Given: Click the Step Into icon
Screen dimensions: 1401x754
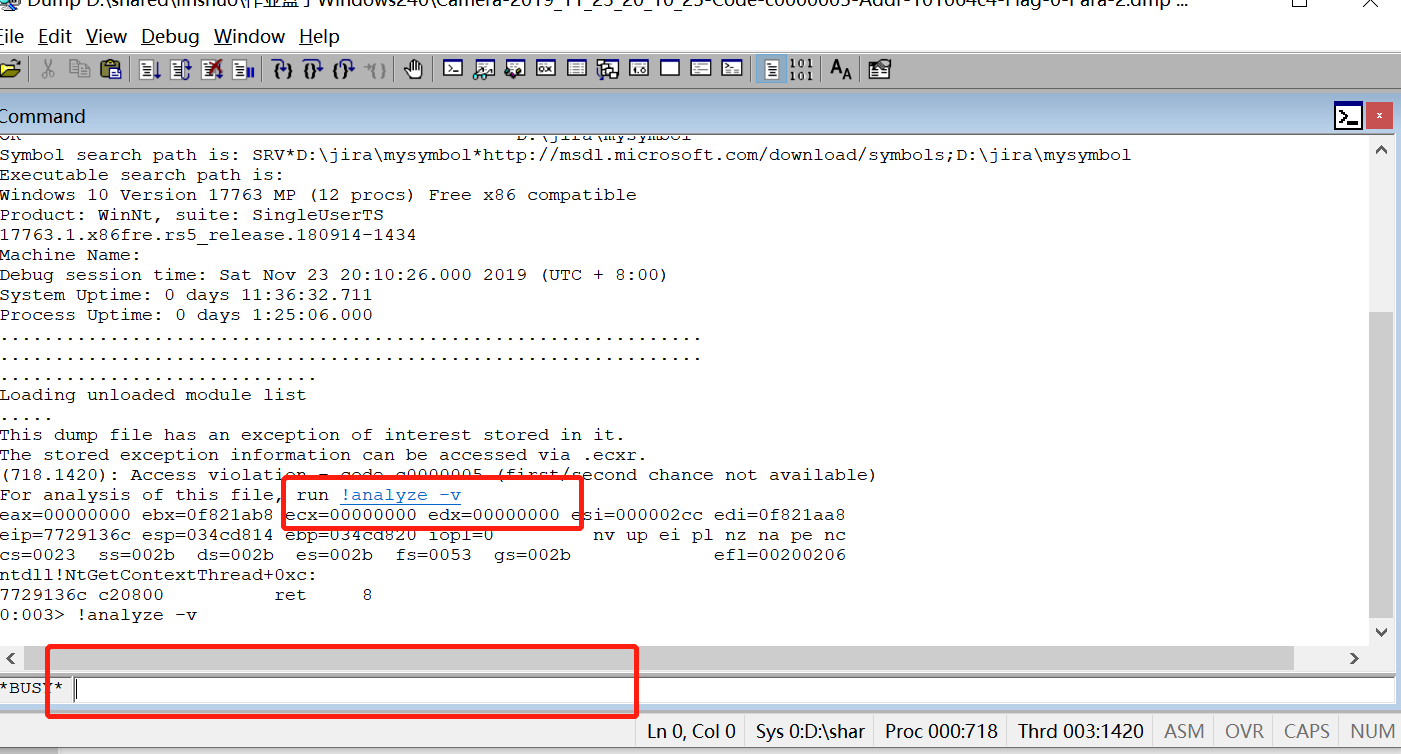Looking at the screenshot, I should [x=281, y=68].
